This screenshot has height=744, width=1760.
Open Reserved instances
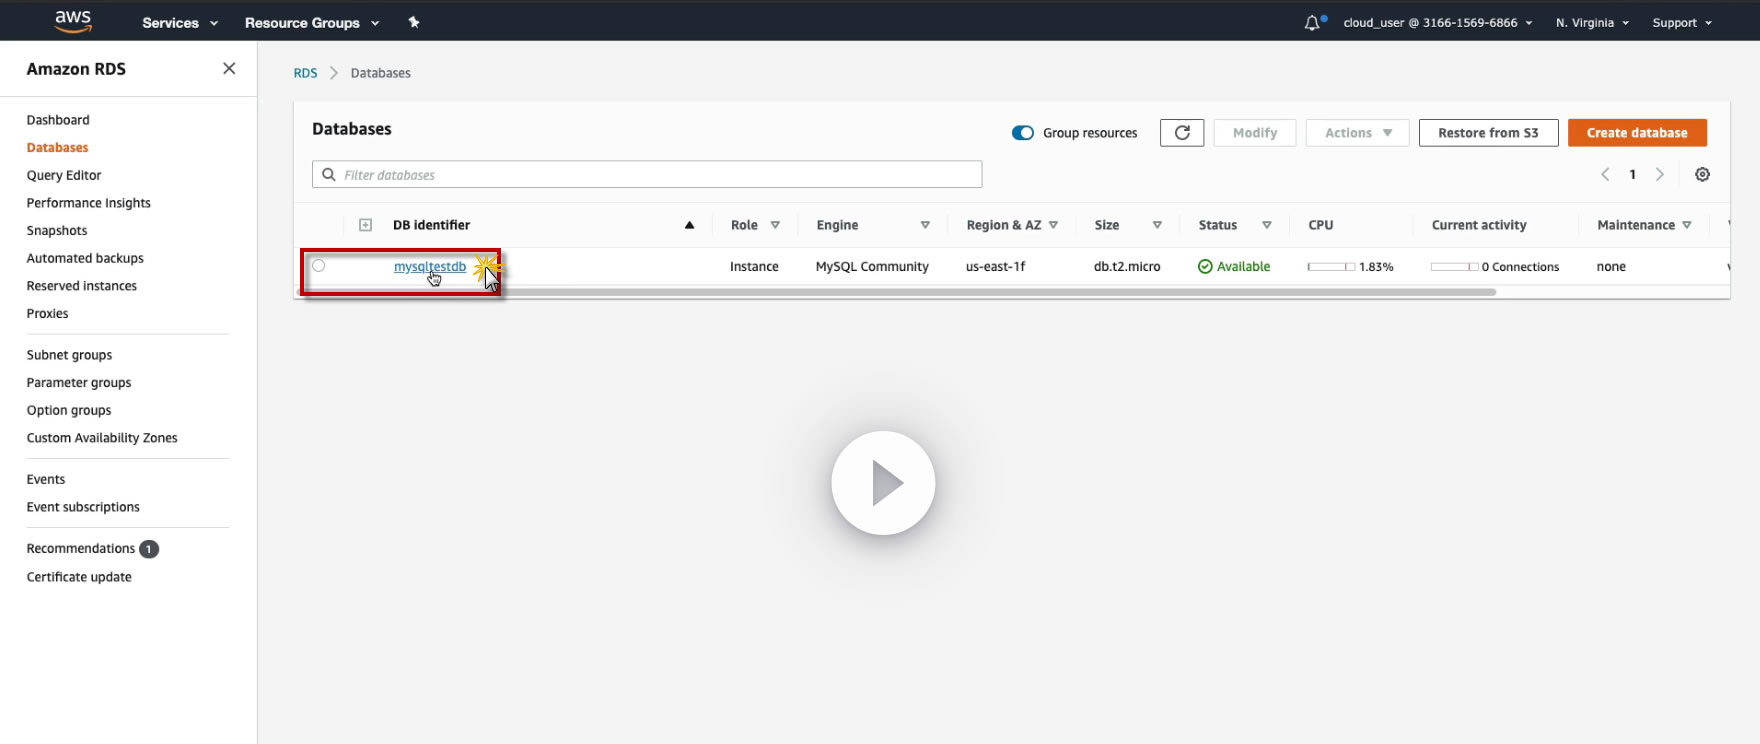point(82,286)
